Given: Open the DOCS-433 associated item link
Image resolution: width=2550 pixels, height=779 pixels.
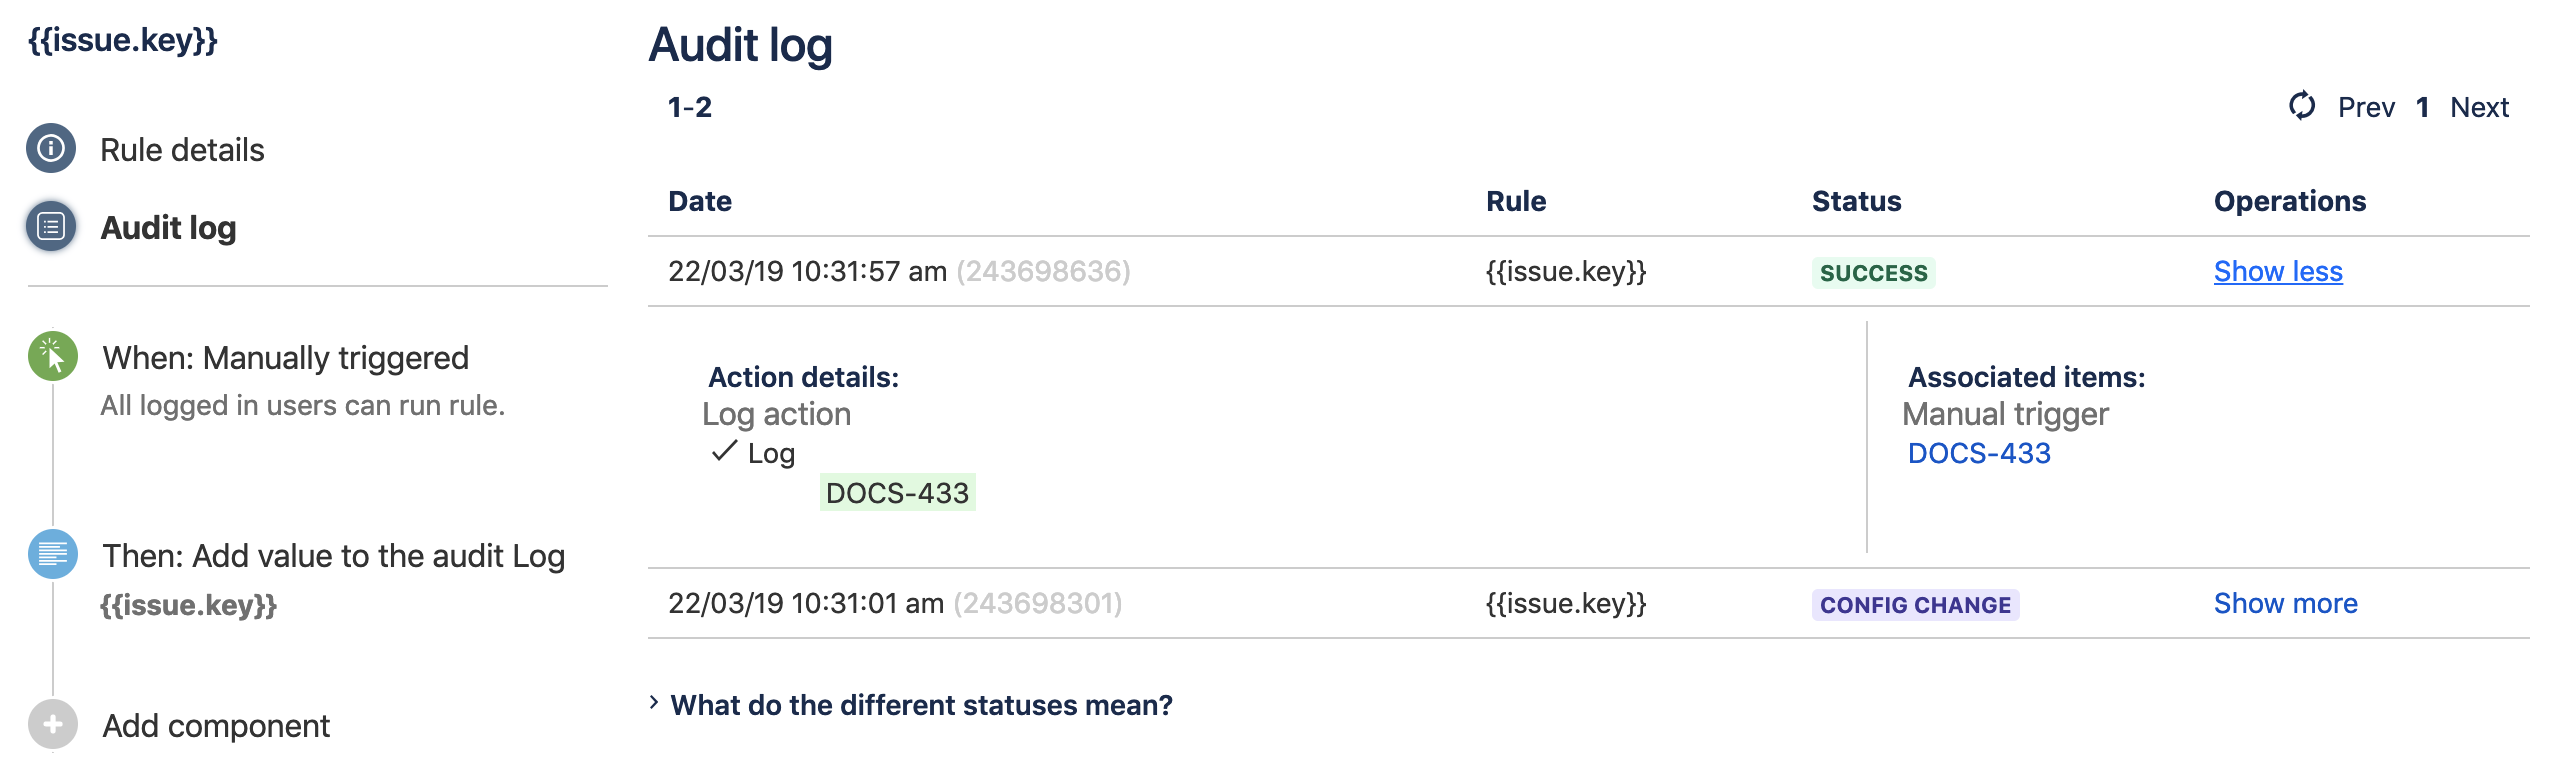Looking at the screenshot, I should pyautogui.click(x=1978, y=453).
